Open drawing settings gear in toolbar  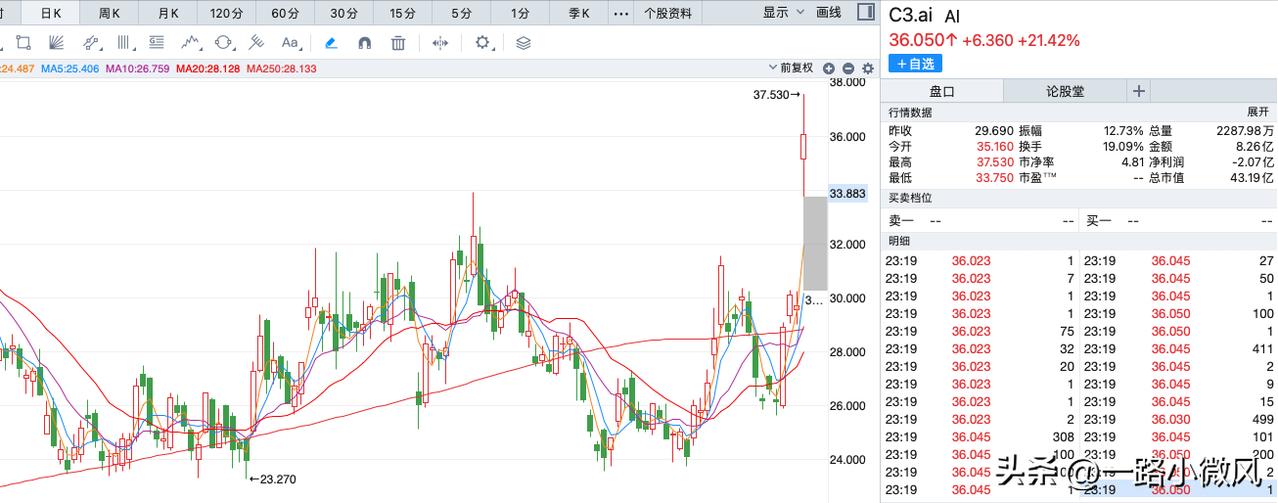tap(484, 43)
